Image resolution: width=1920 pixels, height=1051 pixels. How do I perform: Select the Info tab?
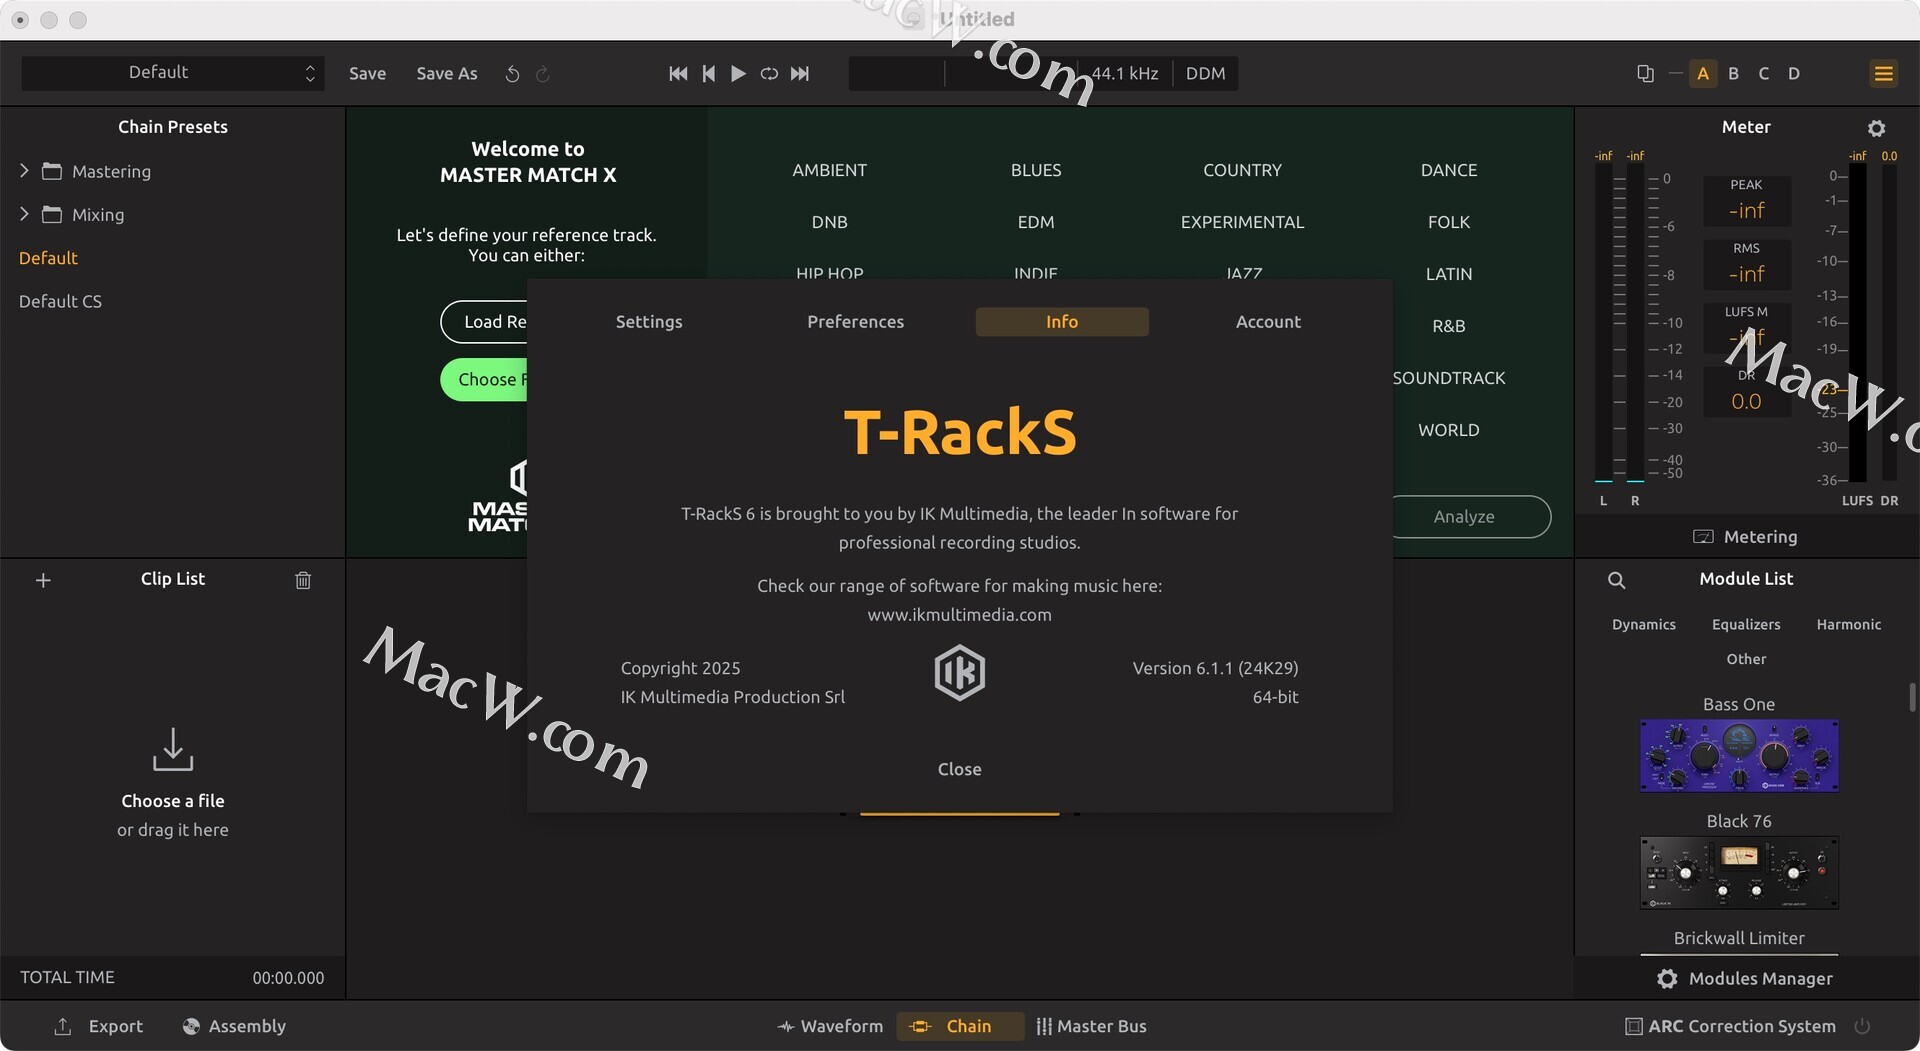[1062, 322]
